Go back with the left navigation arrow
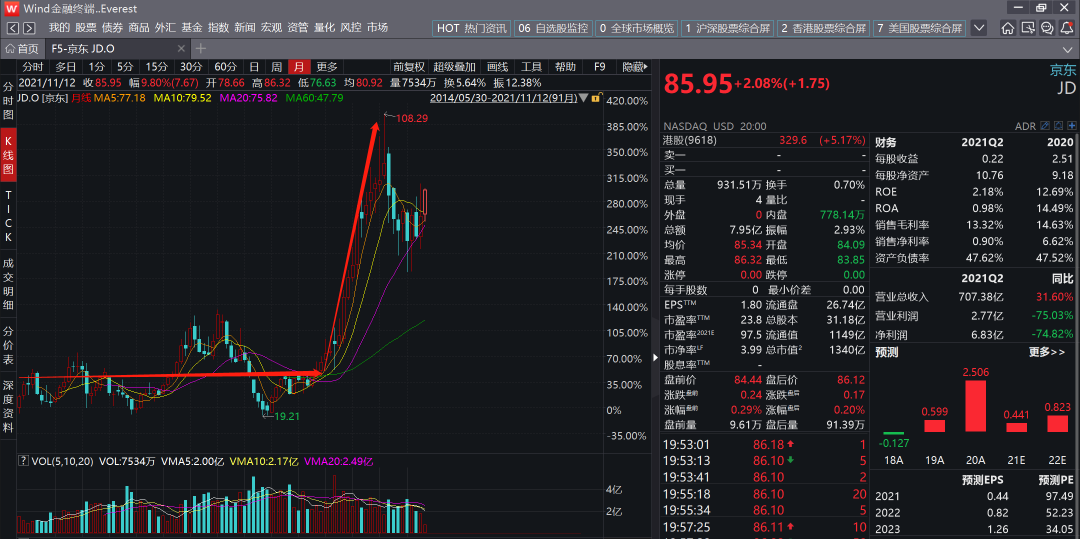Viewport: 1080px width, 539px height. click(13, 28)
